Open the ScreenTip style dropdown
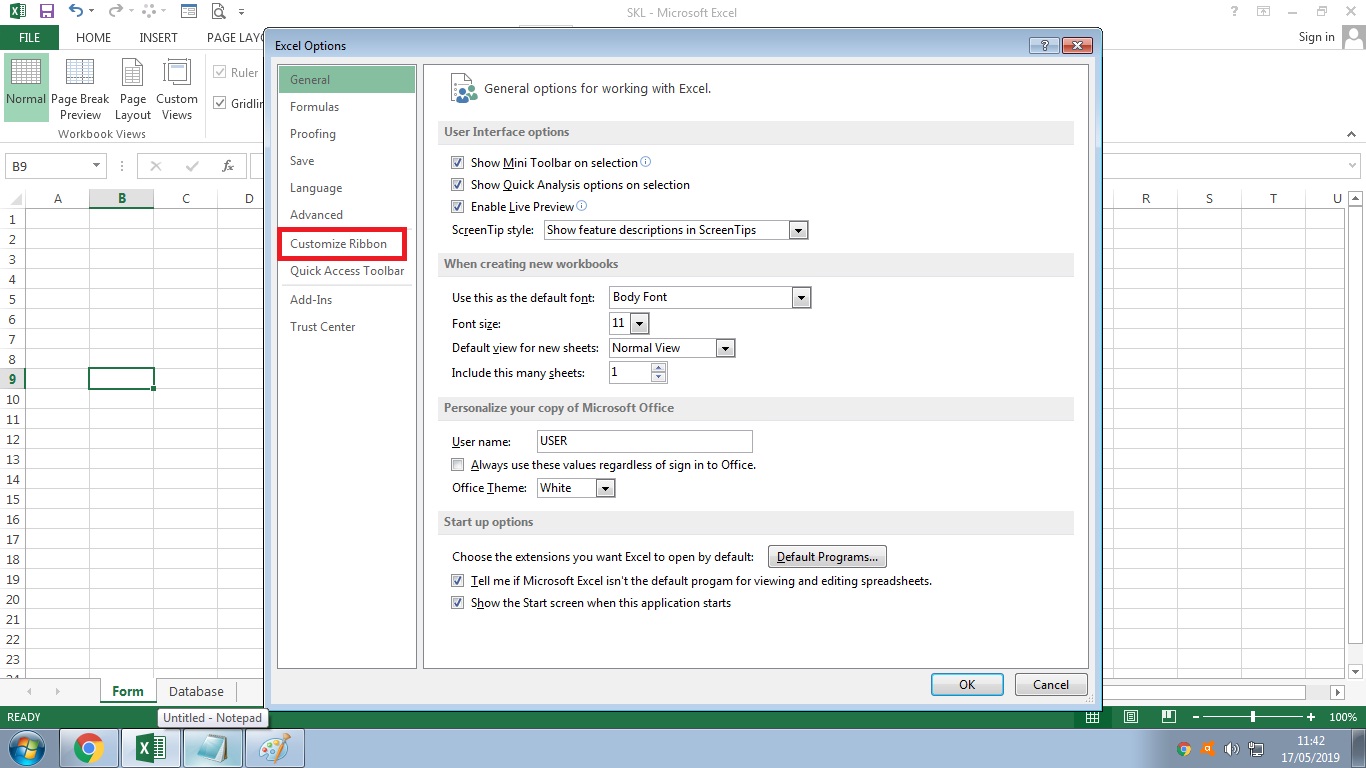This screenshot has width=1366, height=768. pos(798,229)
